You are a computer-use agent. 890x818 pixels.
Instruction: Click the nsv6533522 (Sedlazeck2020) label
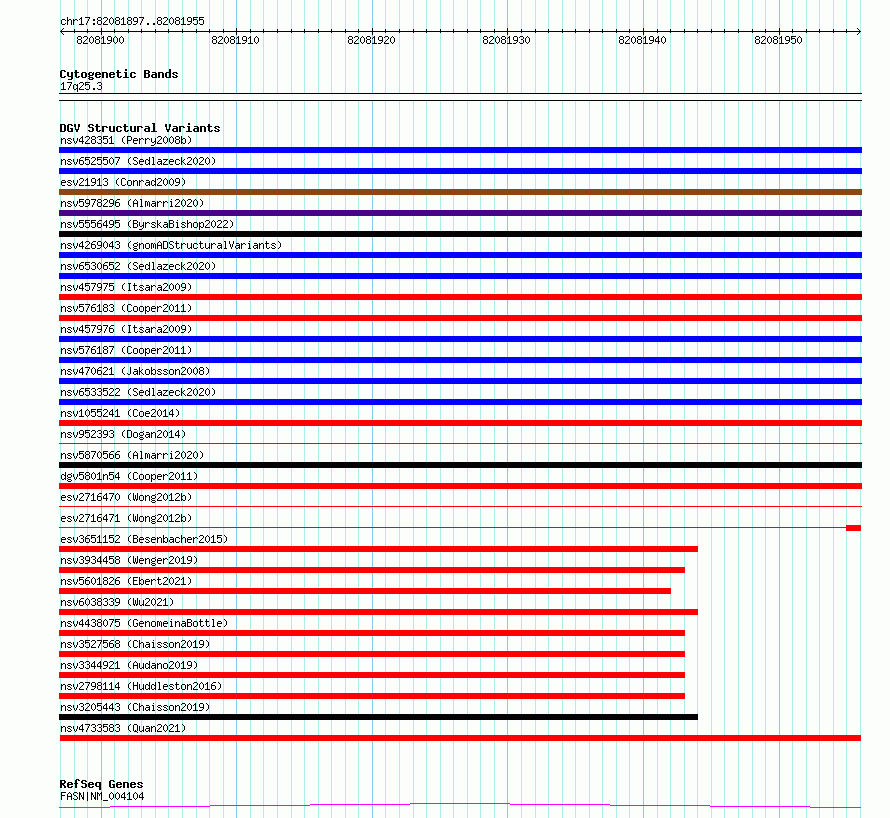(x=138, y=392)
